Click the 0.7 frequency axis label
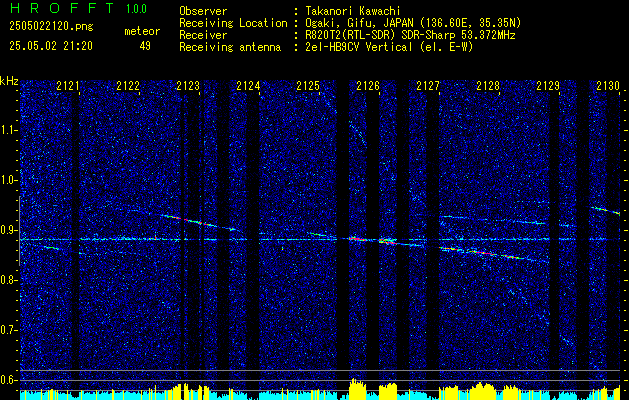Viewport: 629px width, 400px height. click(9, 330)
